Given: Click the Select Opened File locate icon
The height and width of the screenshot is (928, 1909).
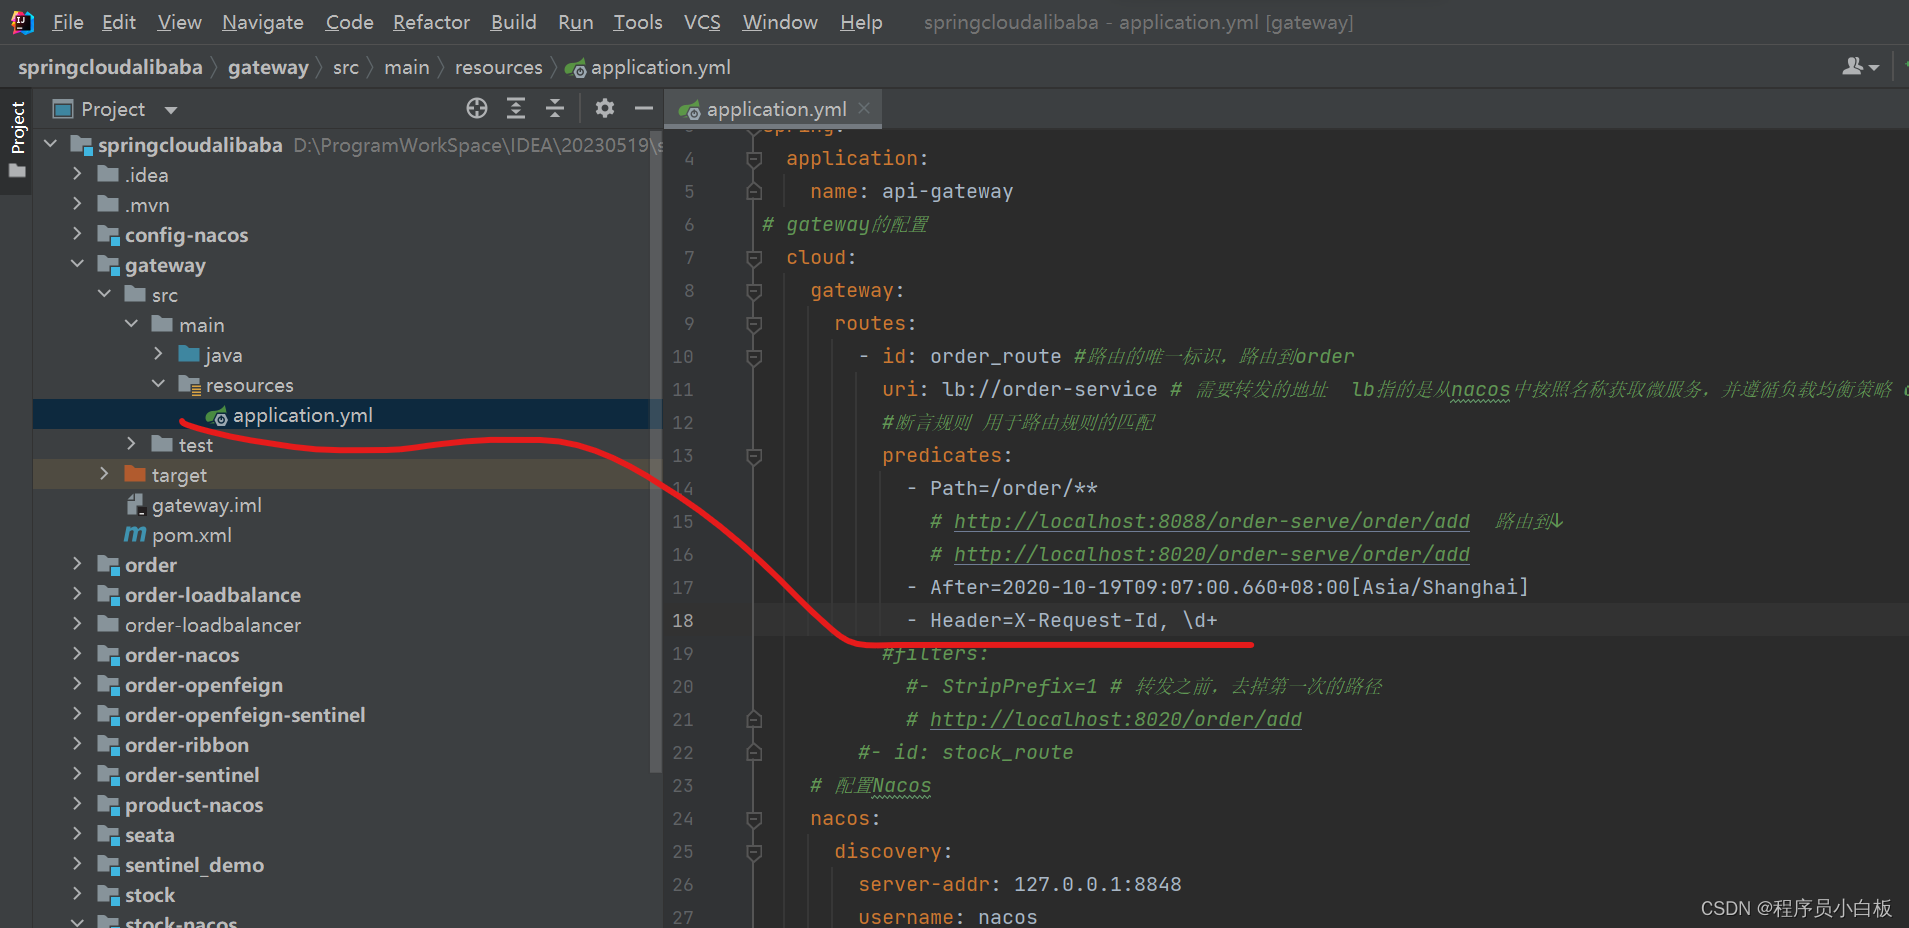Looking at the screenshot, I should click(x=477, y=108).
